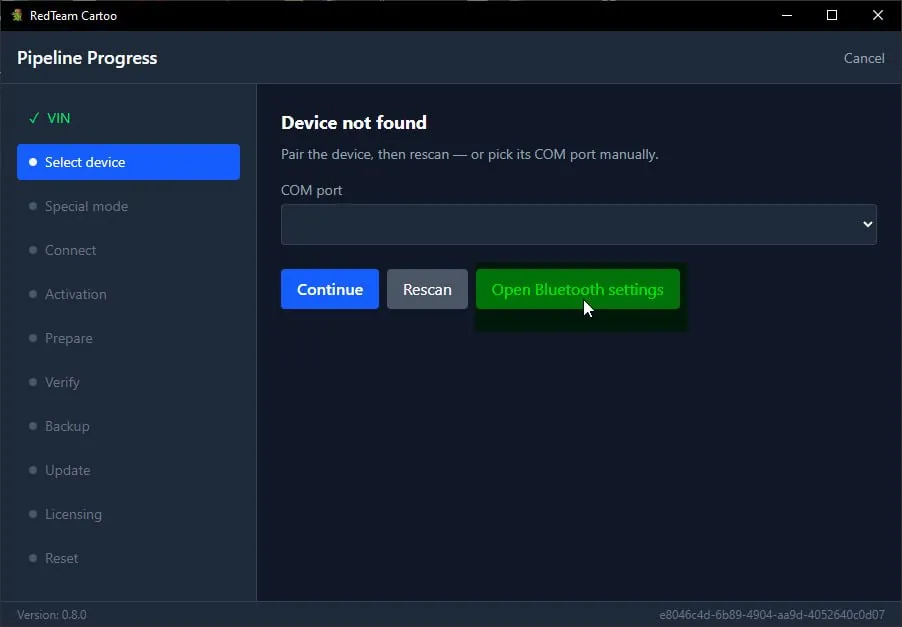The height and width of the screenshot is (627, 902).
Task: Maximize the RedTeam Cartoo window
Action: (832, 16)
